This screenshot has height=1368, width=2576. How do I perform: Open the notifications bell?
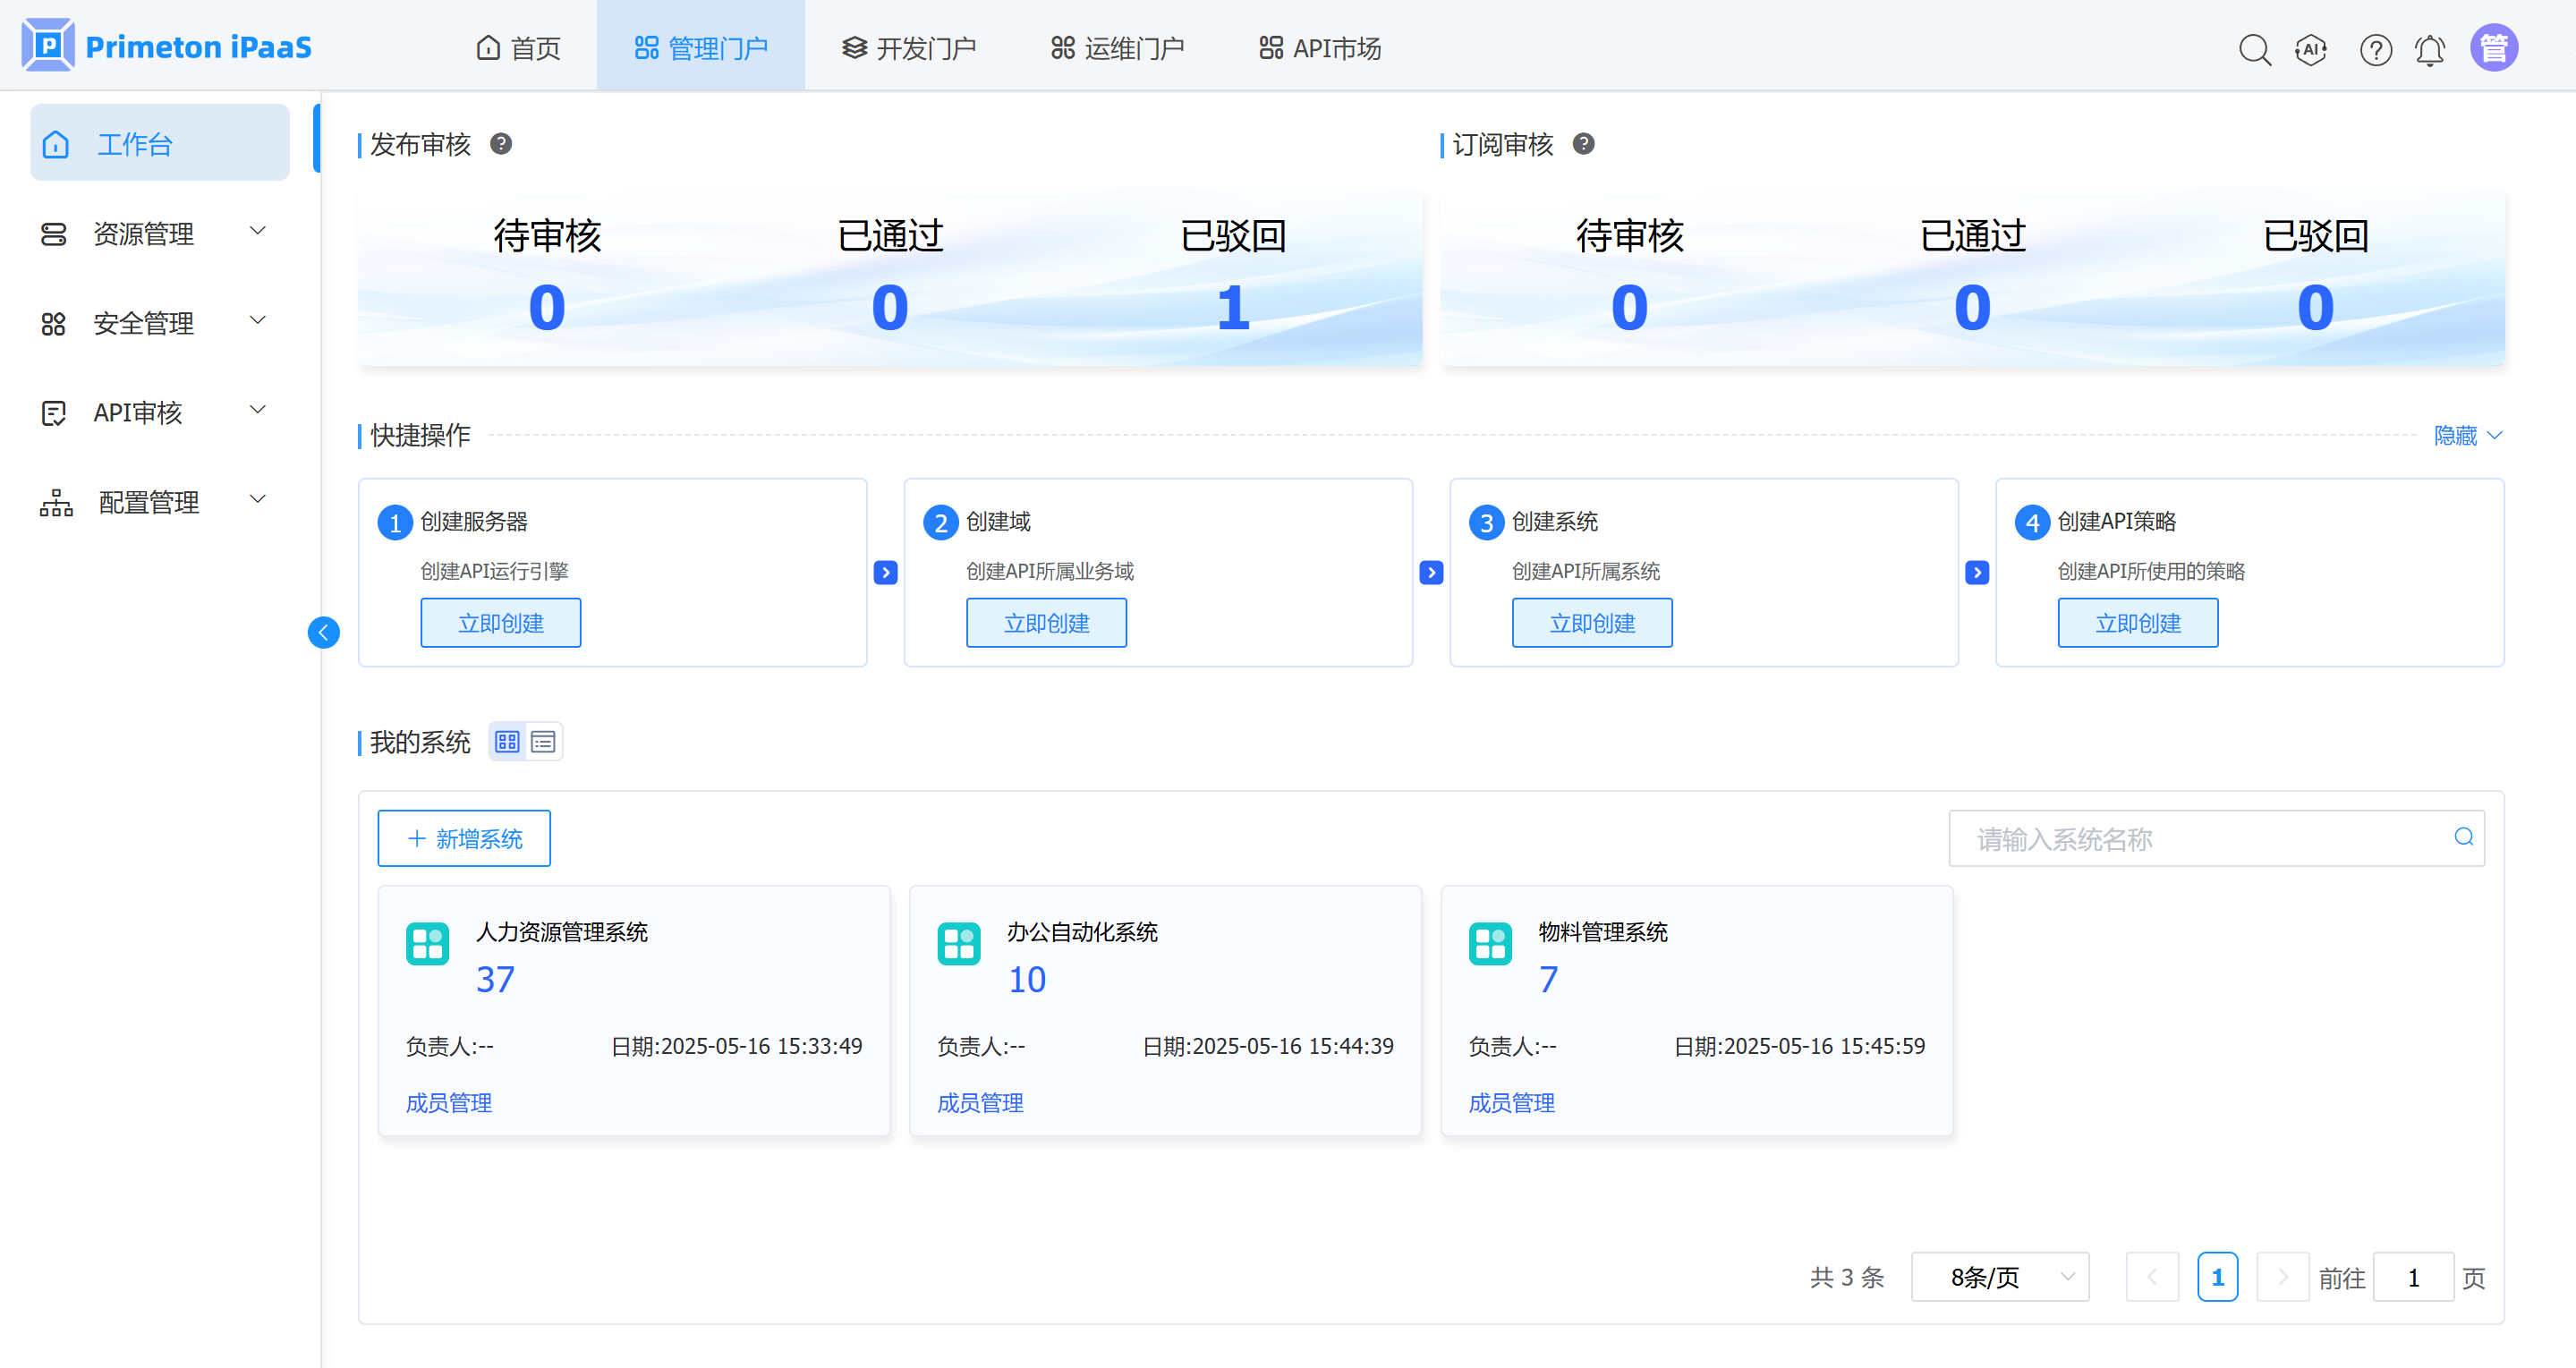pos(2430,49)
